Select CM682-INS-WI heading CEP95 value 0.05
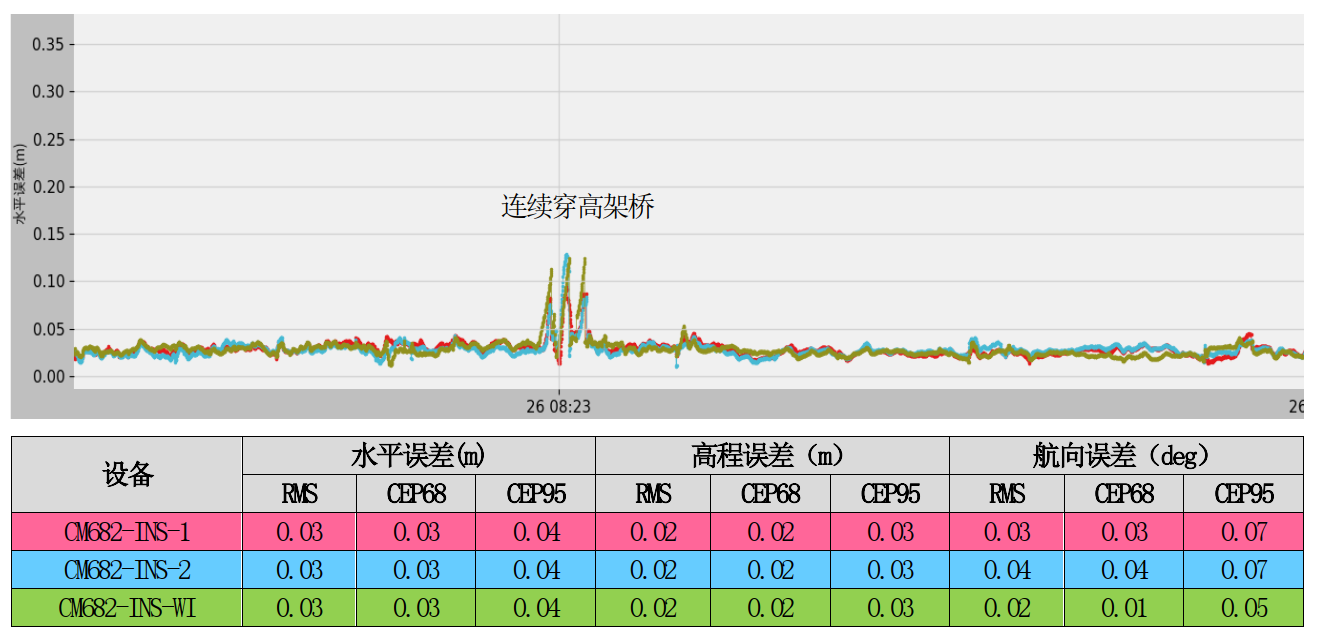The height and width of the screenshot is (632, 1318). point(1243,608)
